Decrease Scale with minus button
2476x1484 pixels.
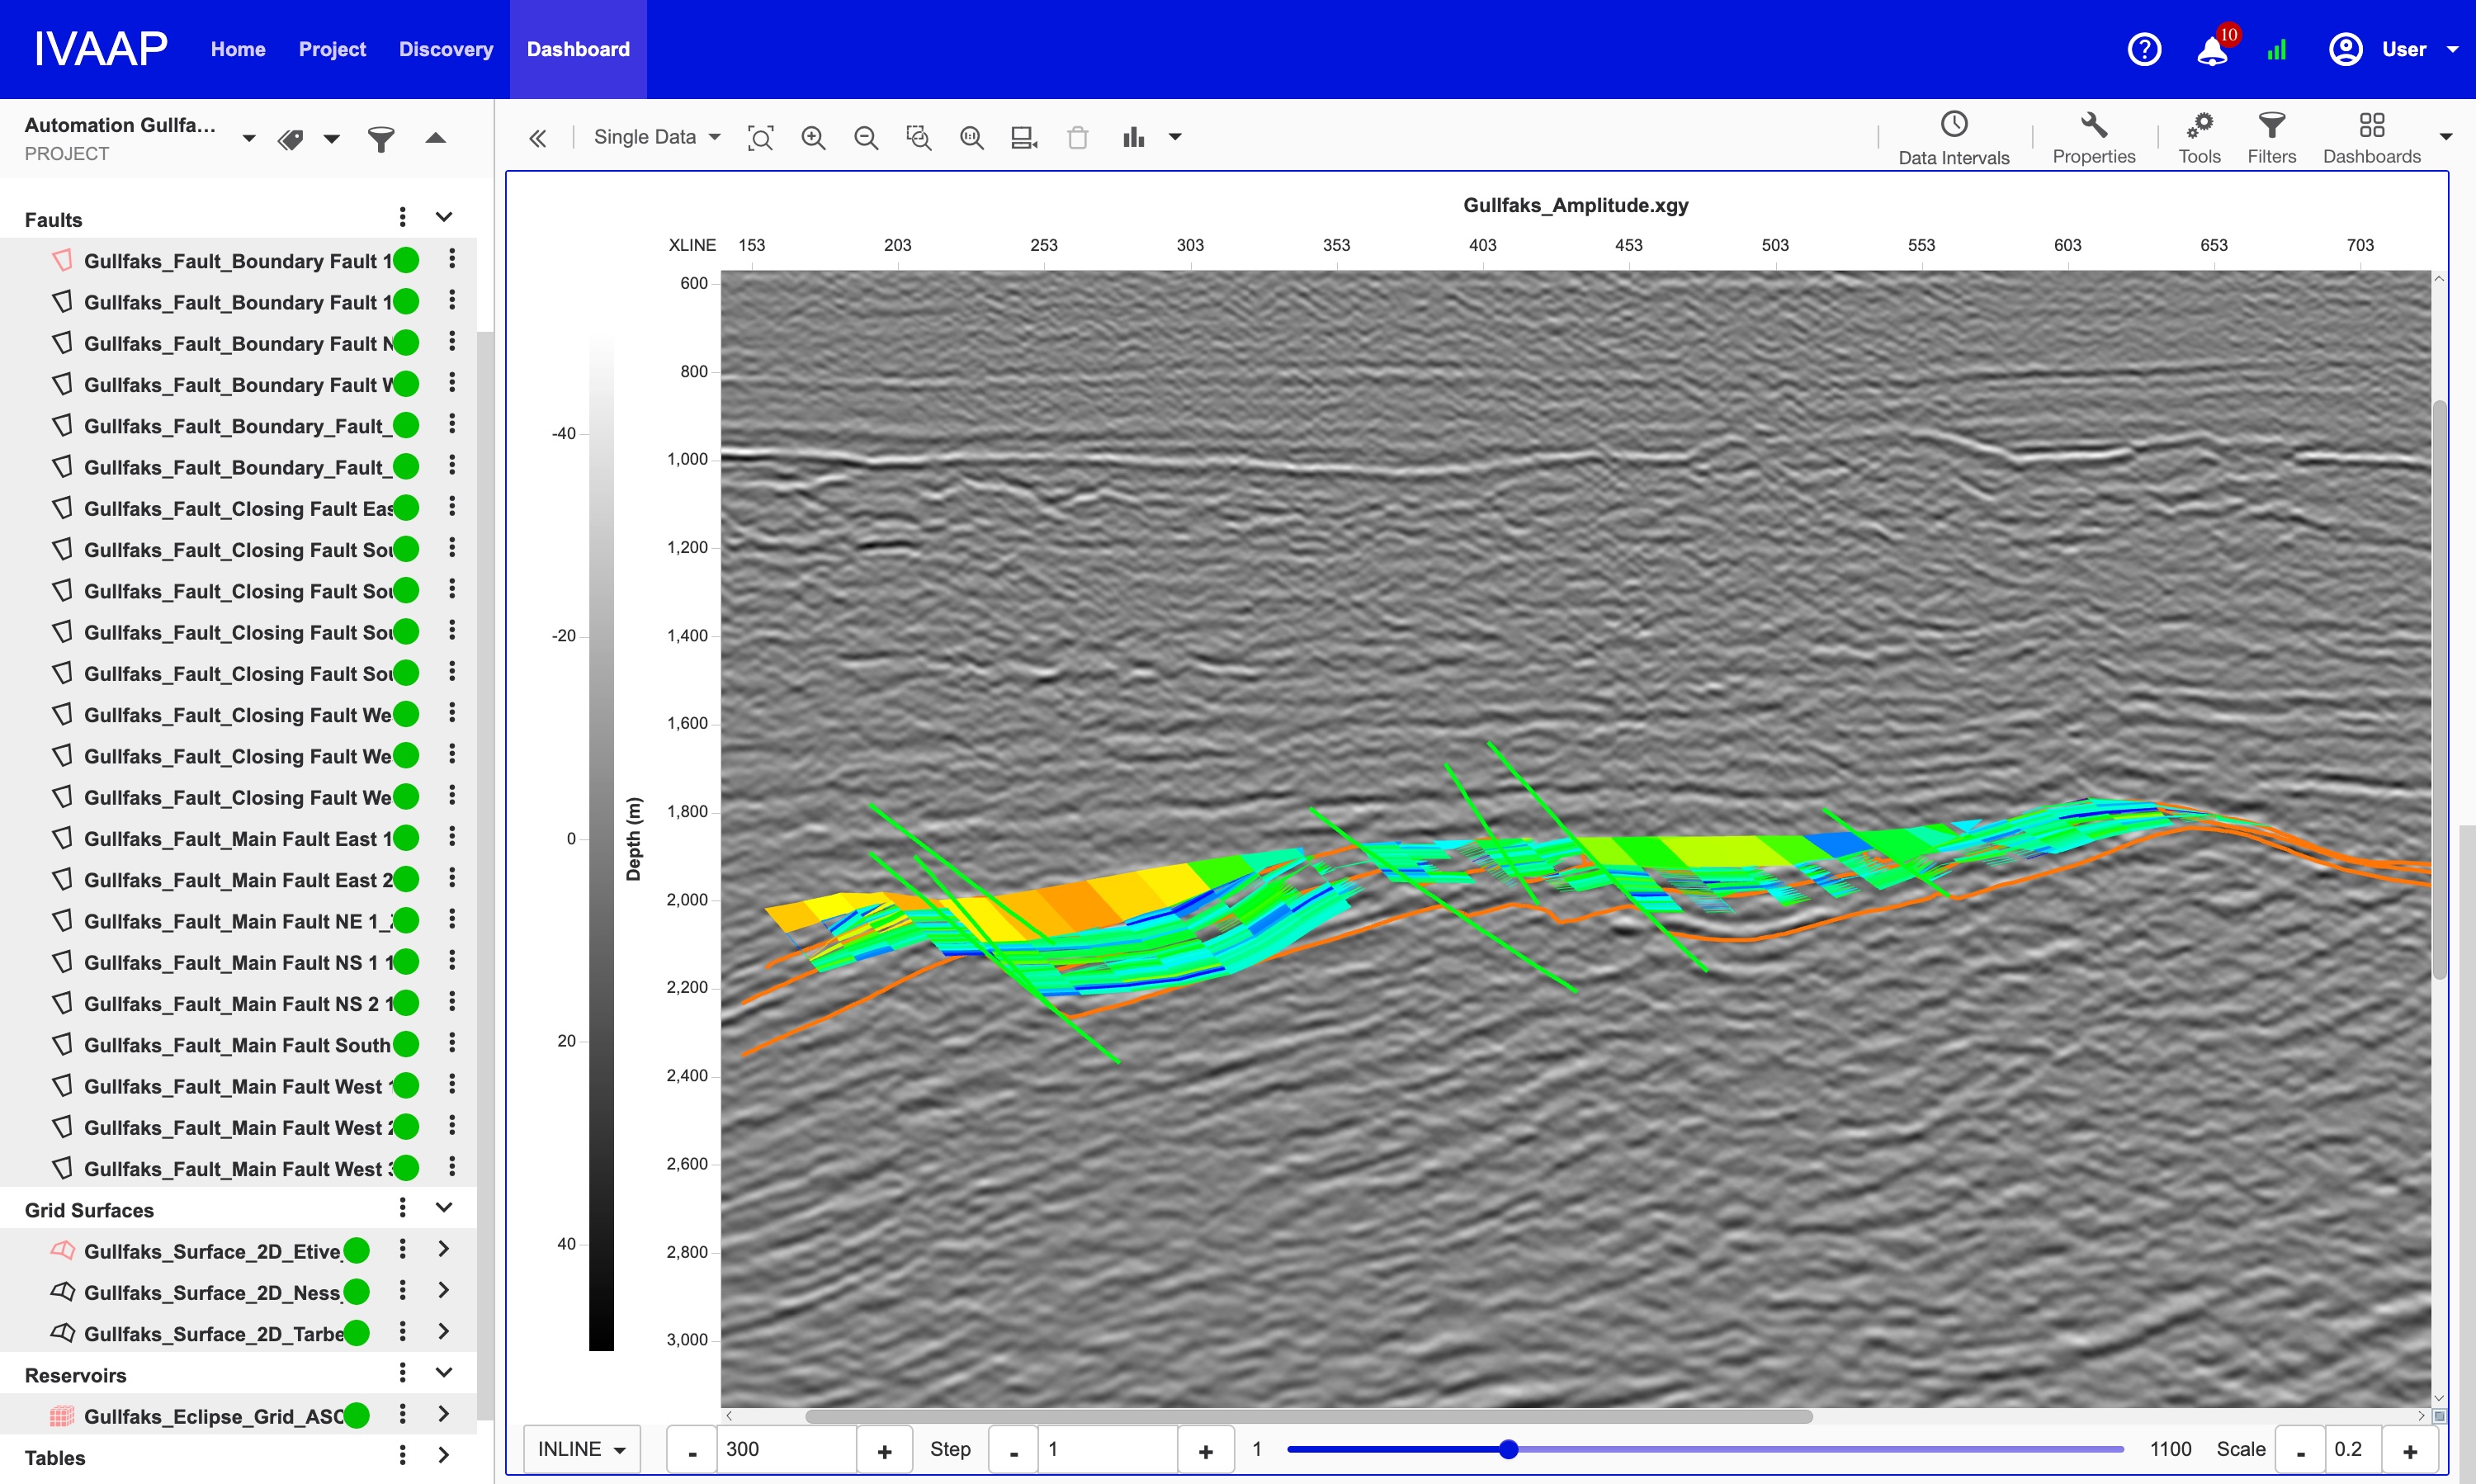[x=2300, y=1451]
